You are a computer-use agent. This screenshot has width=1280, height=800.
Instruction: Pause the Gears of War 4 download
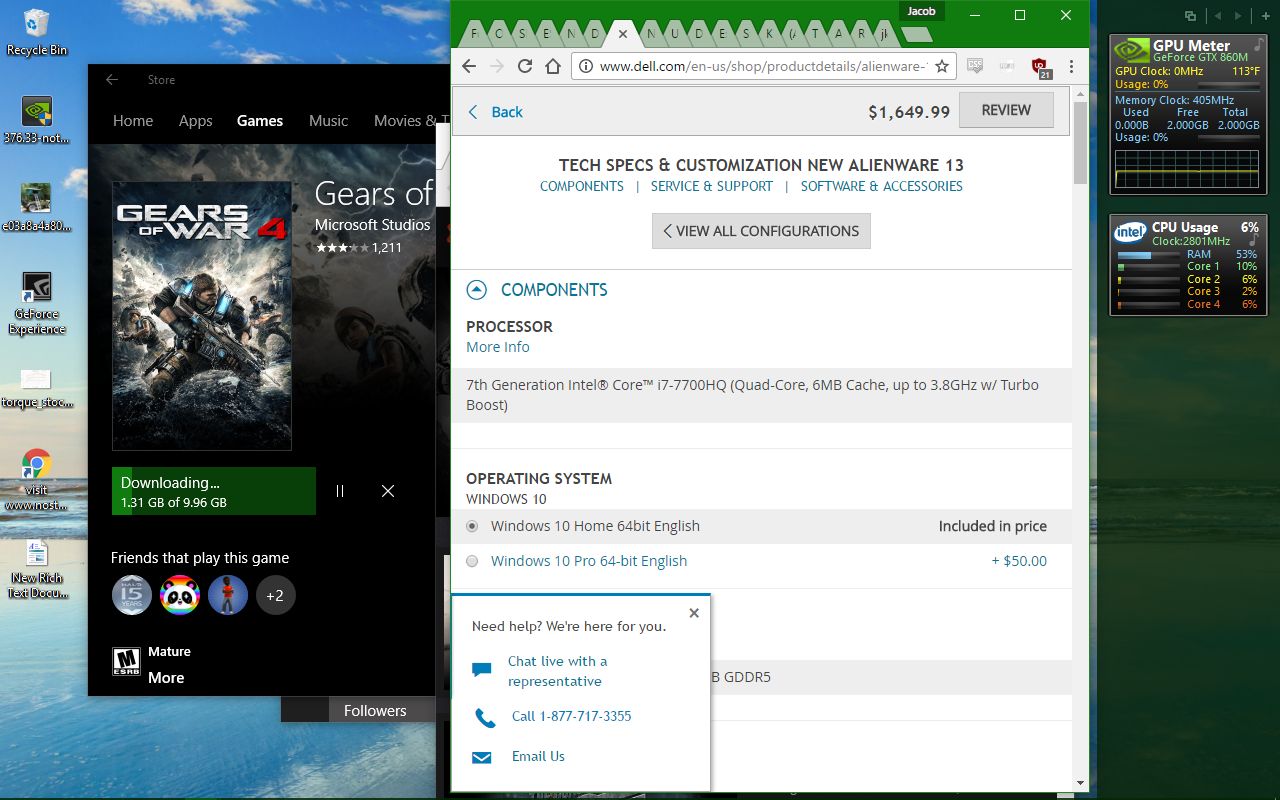pyautogui.click(x=340, y=491)
